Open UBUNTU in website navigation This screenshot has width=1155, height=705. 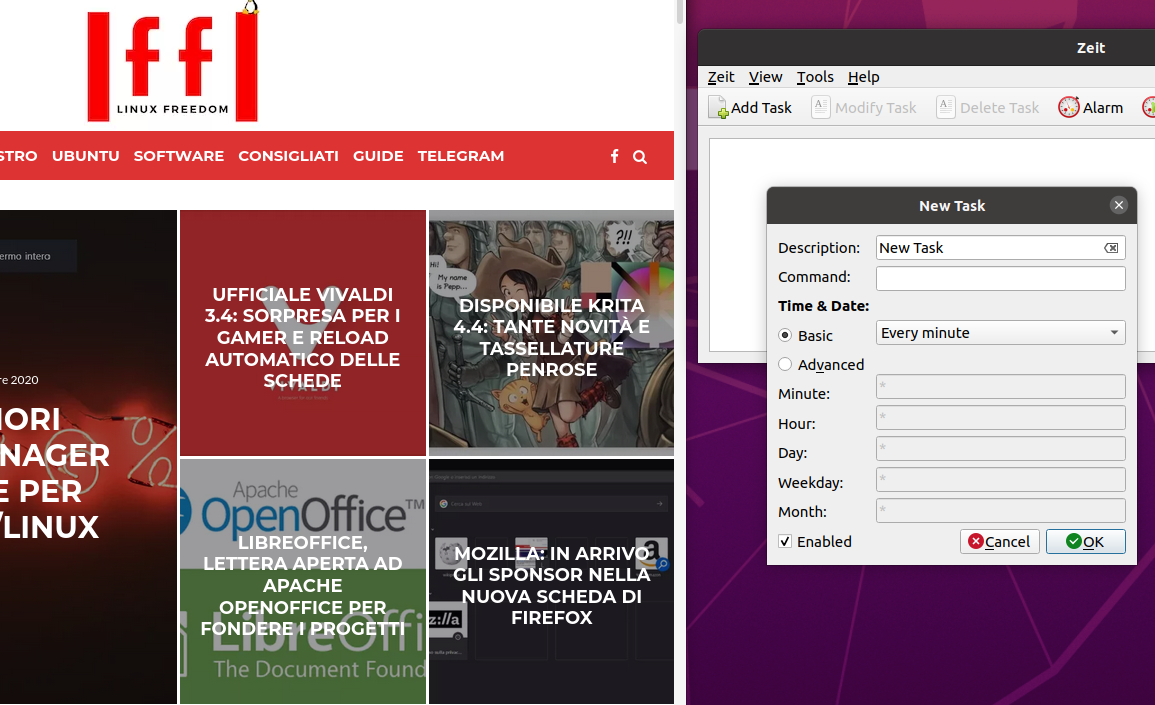tap(85, 156)
